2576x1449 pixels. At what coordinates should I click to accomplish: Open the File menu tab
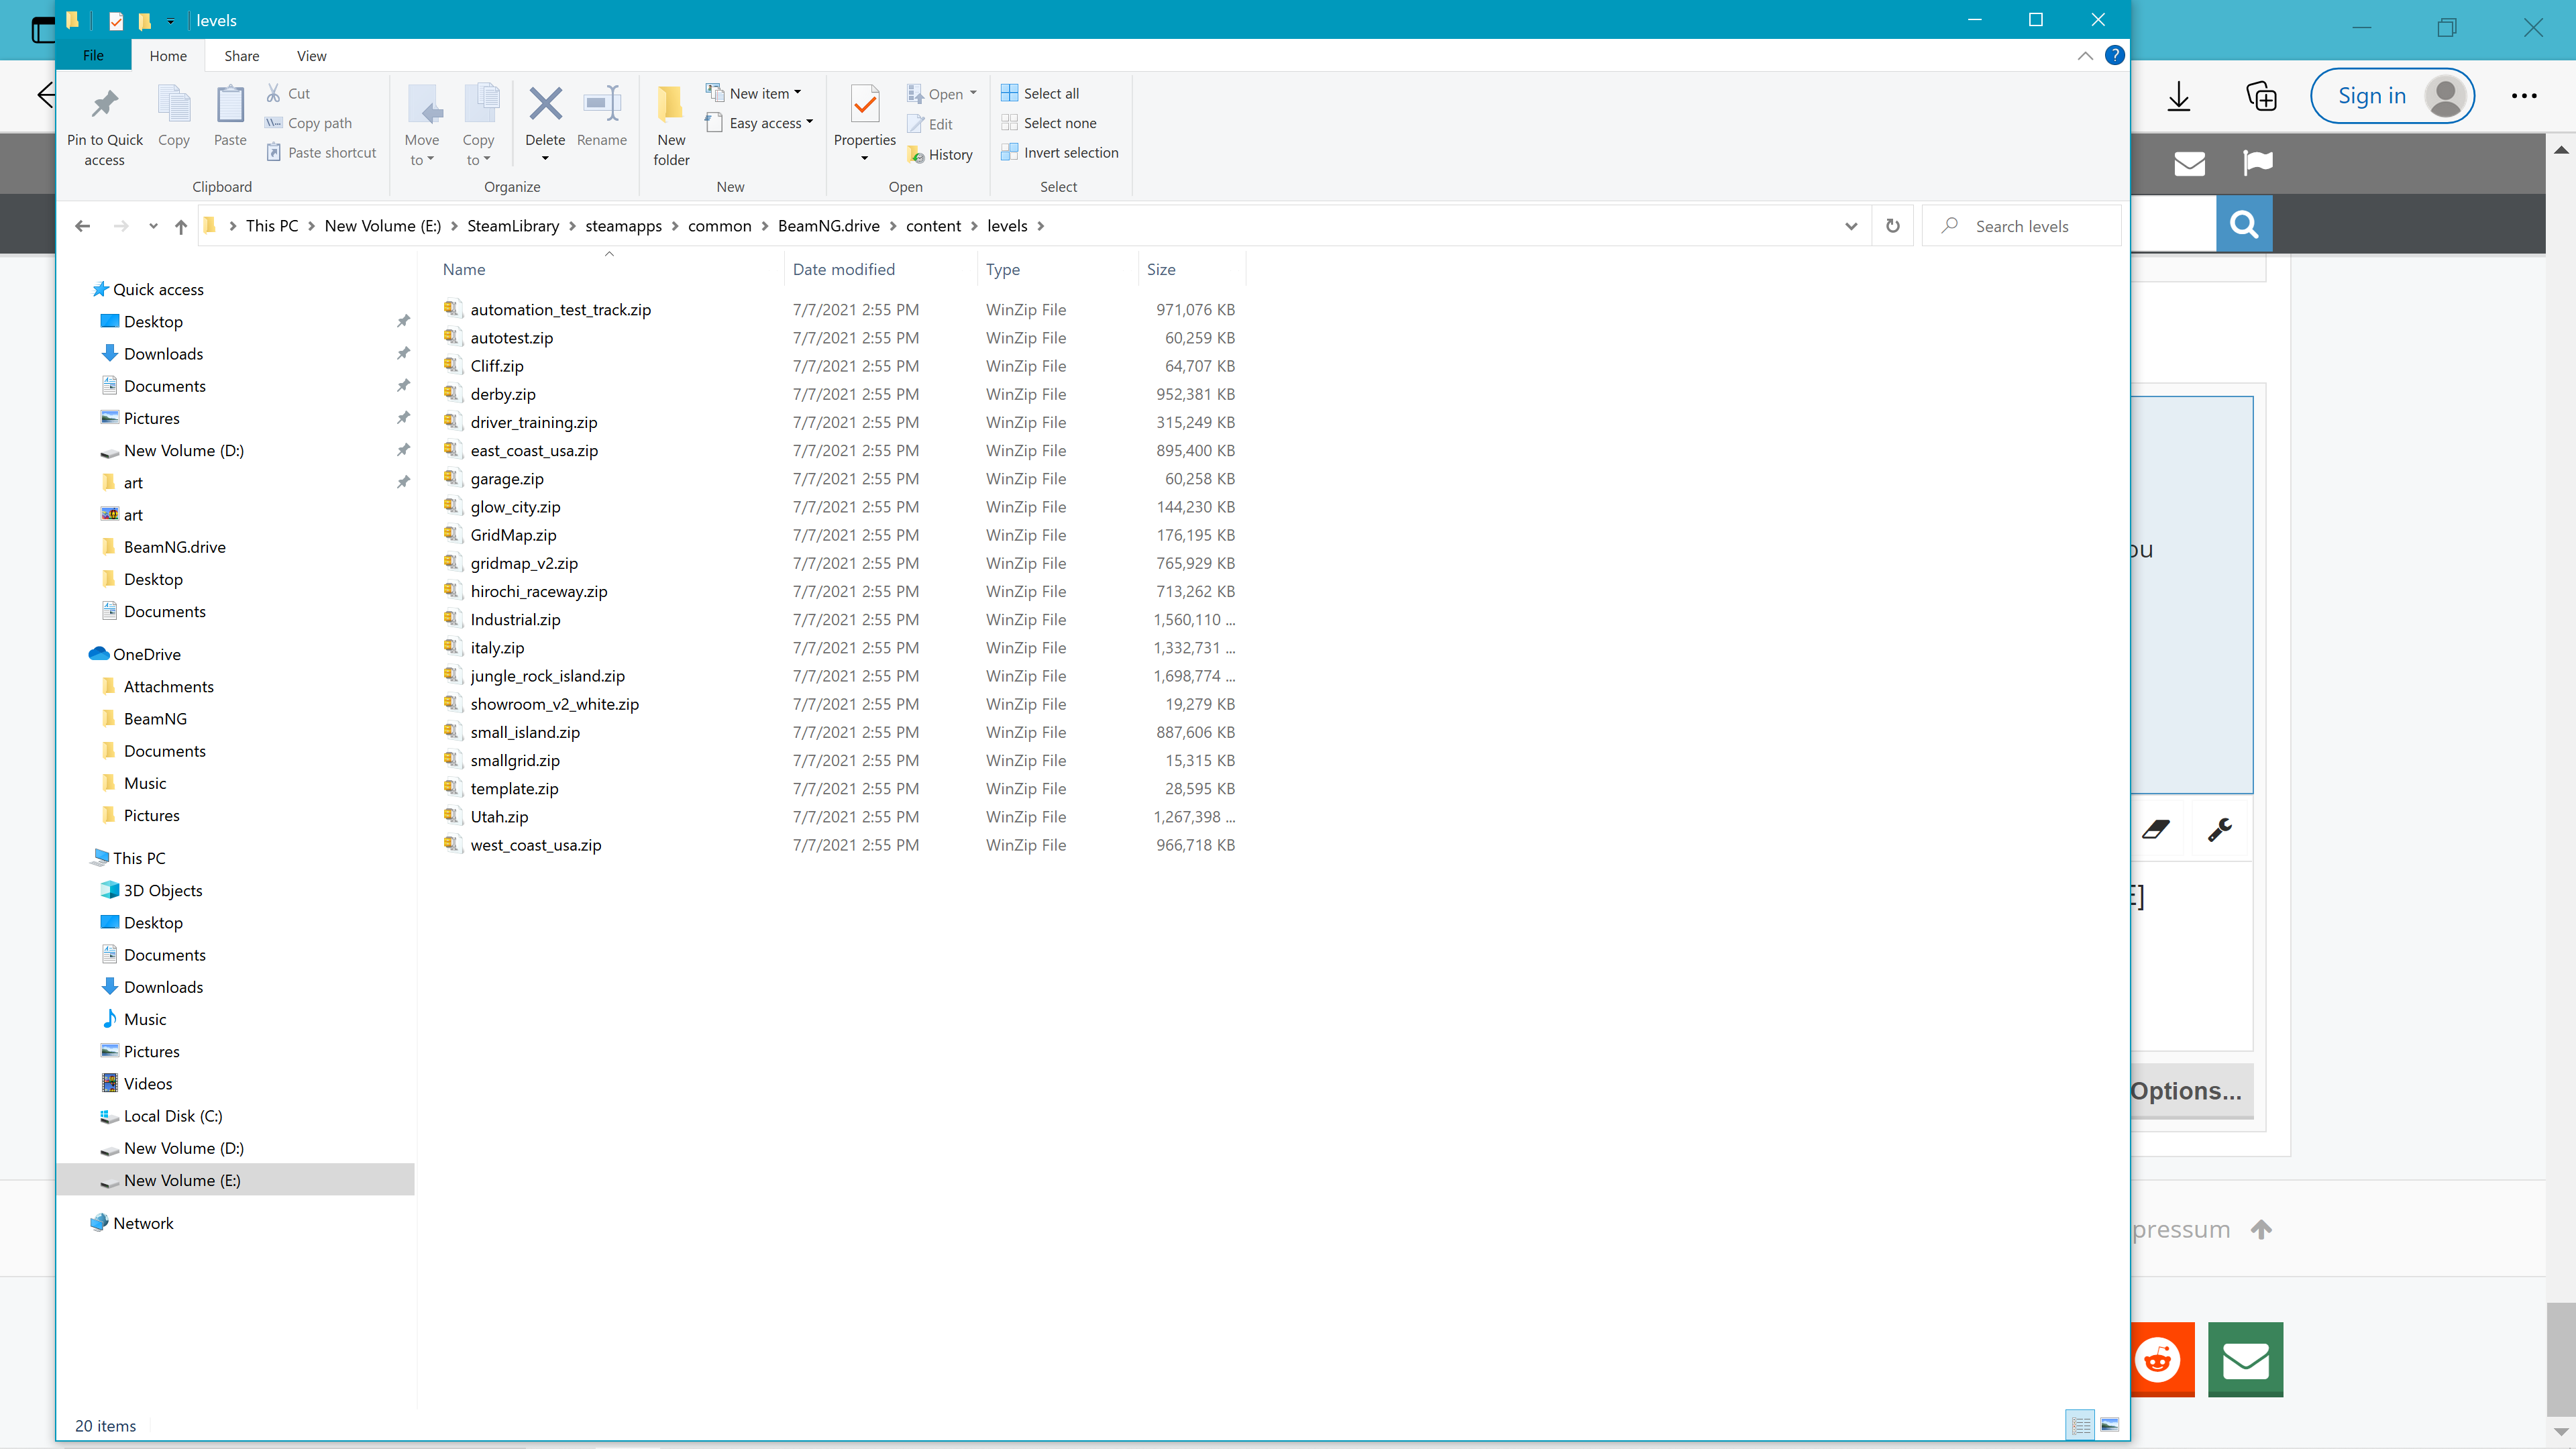pos(93,56)
